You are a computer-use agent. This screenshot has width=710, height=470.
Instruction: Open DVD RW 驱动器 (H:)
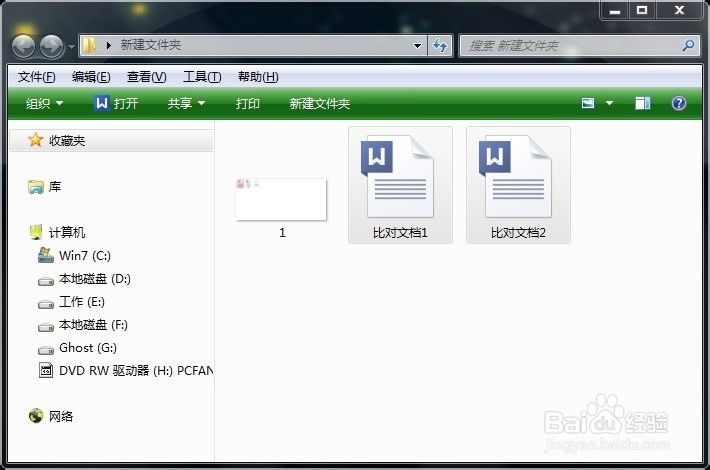135,371
